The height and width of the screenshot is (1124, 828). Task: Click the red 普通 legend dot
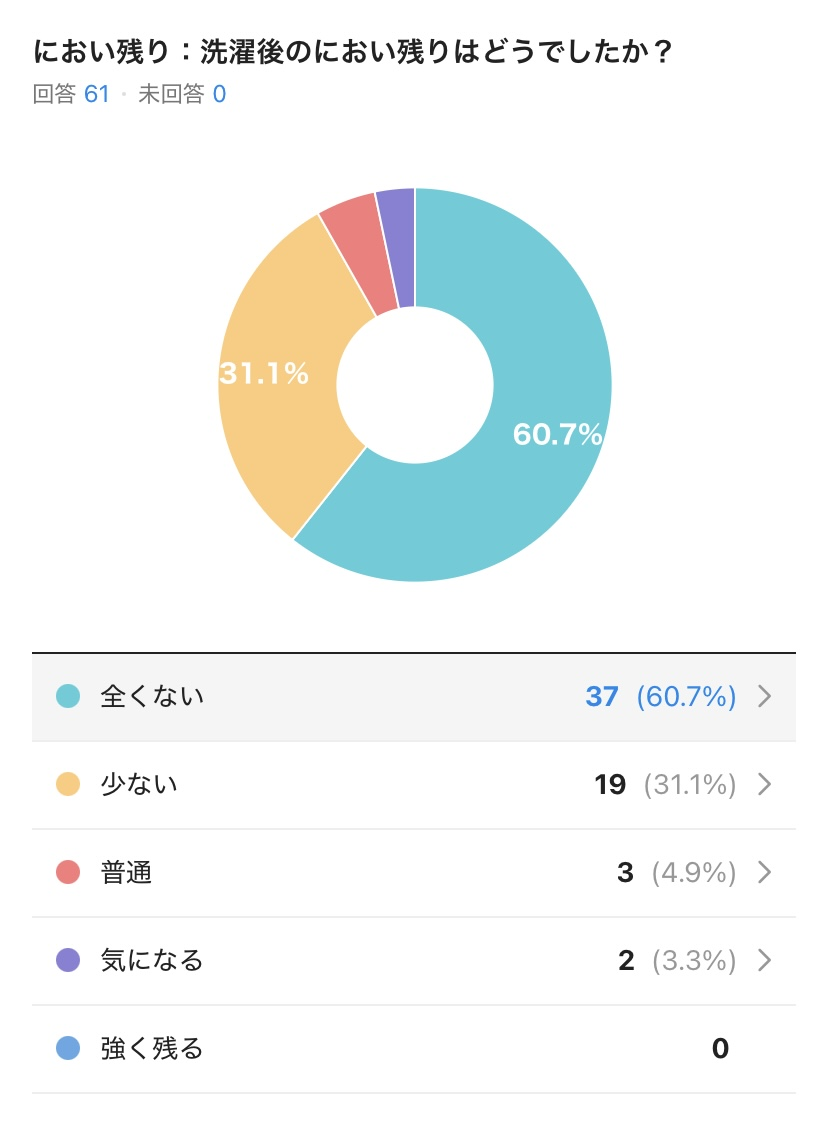click(68, 872)
